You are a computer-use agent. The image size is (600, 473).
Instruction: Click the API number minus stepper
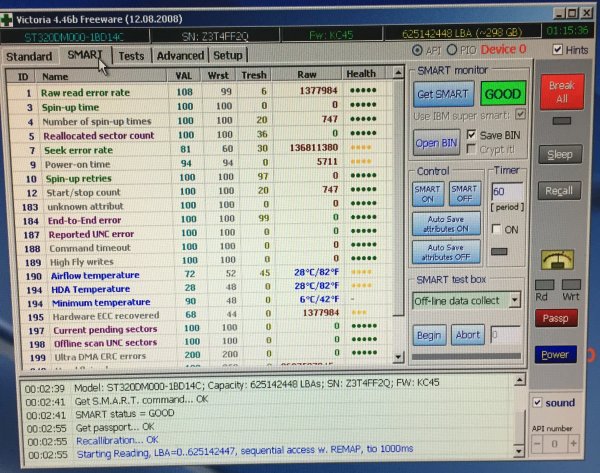point(537,444)
